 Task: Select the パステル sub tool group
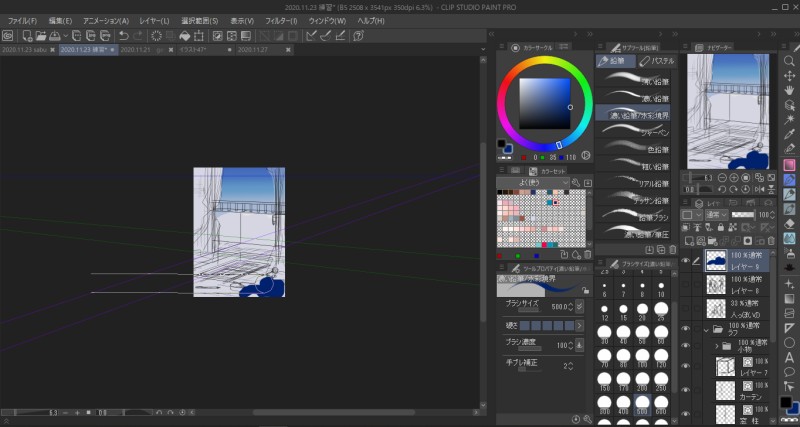pos(657,61)
